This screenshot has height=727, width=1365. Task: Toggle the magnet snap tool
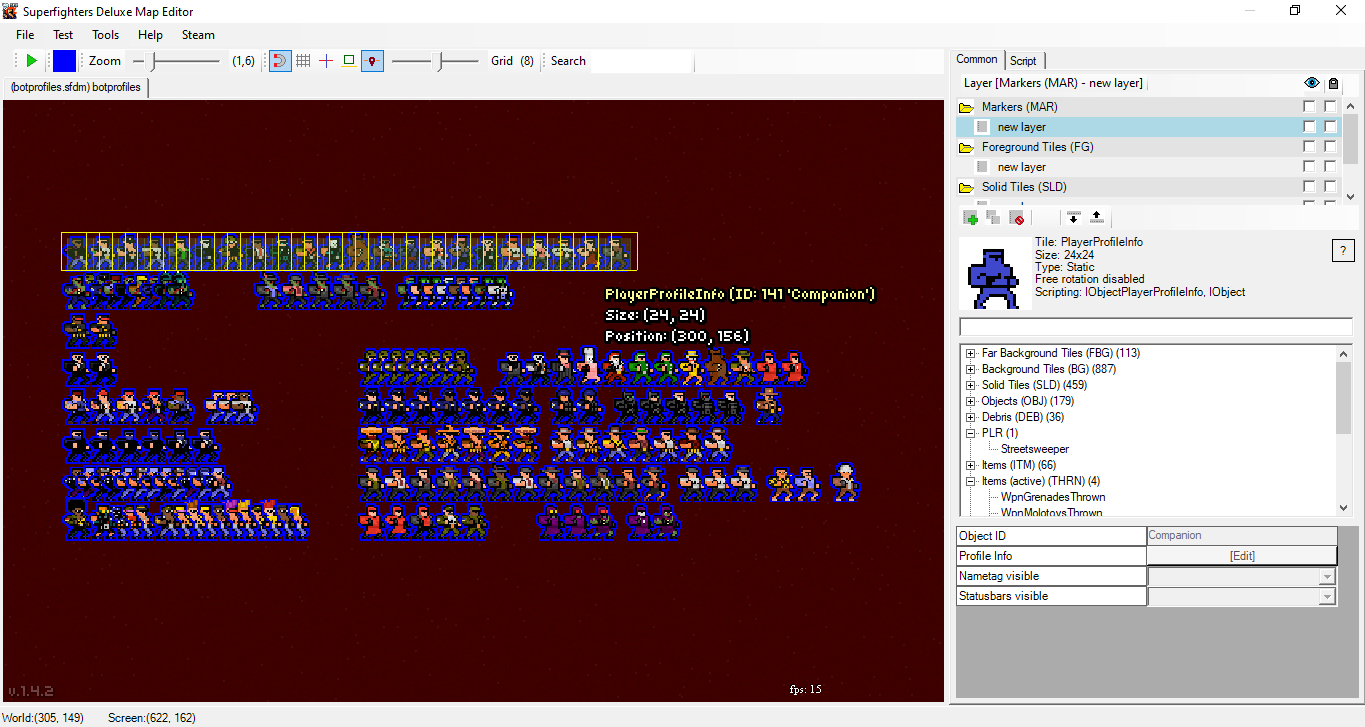[280, 61]
